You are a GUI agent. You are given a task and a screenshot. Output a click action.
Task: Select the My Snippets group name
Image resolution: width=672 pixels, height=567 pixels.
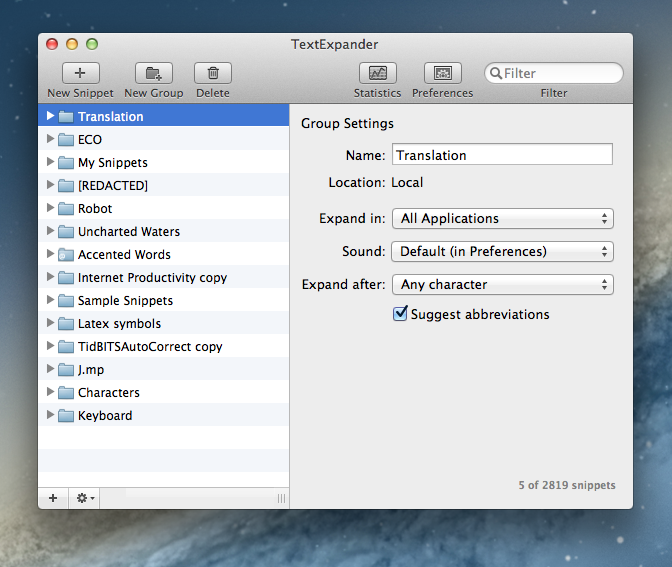[x=113, y=163]
